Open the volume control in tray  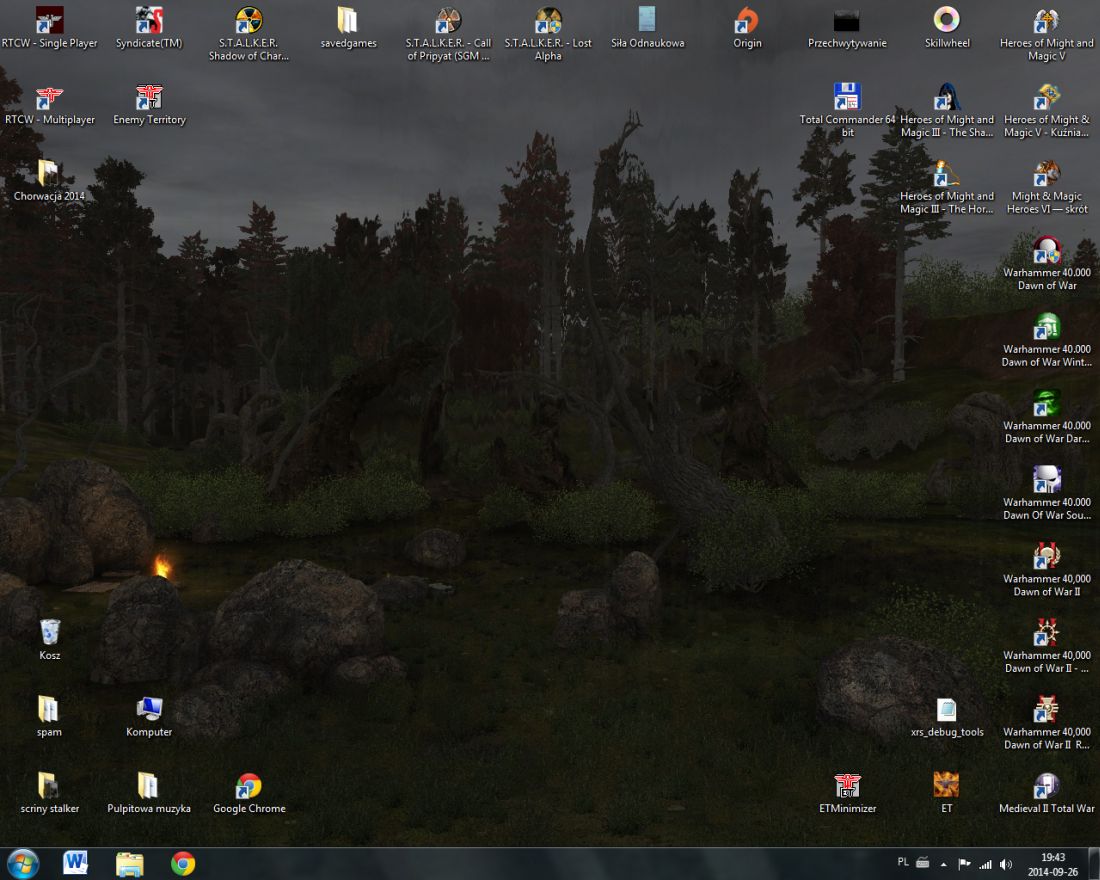tap(1005, 864)
